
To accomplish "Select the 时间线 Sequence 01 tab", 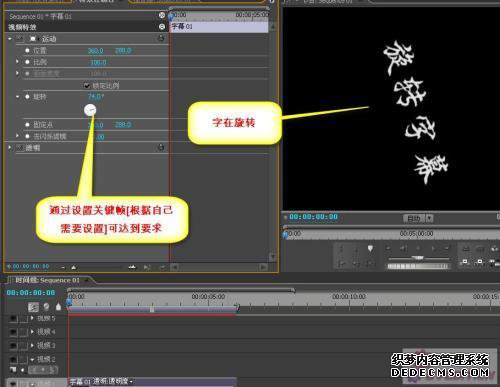I will coord(48,280).
